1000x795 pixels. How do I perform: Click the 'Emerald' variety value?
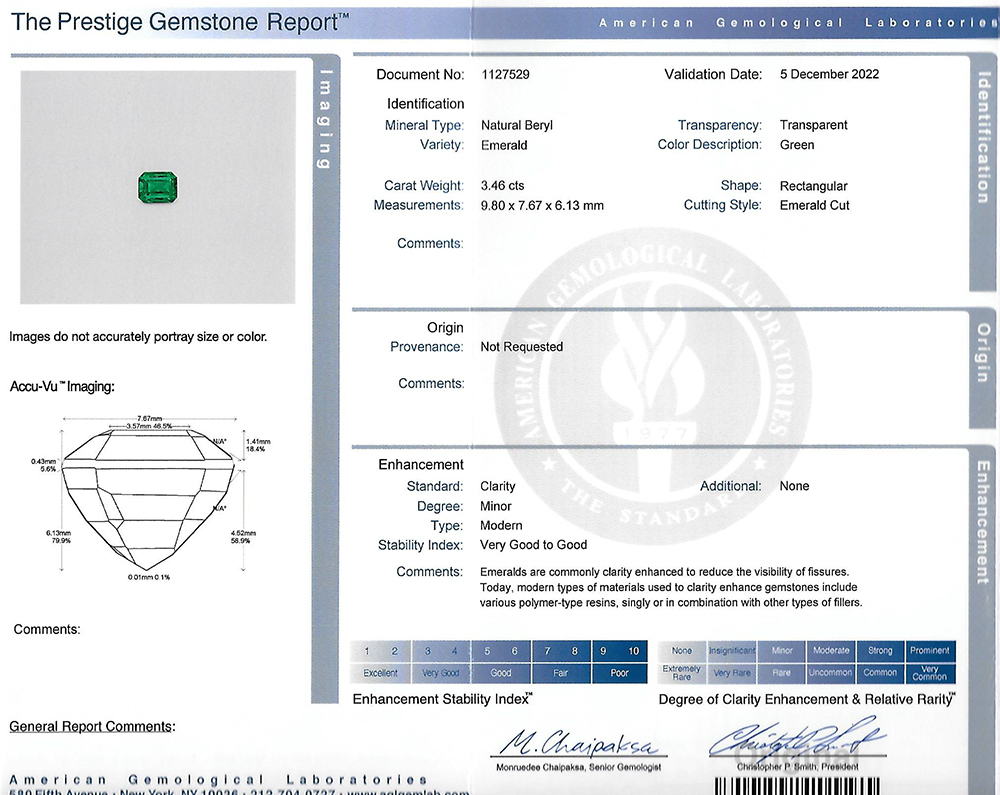click(504, 145)
